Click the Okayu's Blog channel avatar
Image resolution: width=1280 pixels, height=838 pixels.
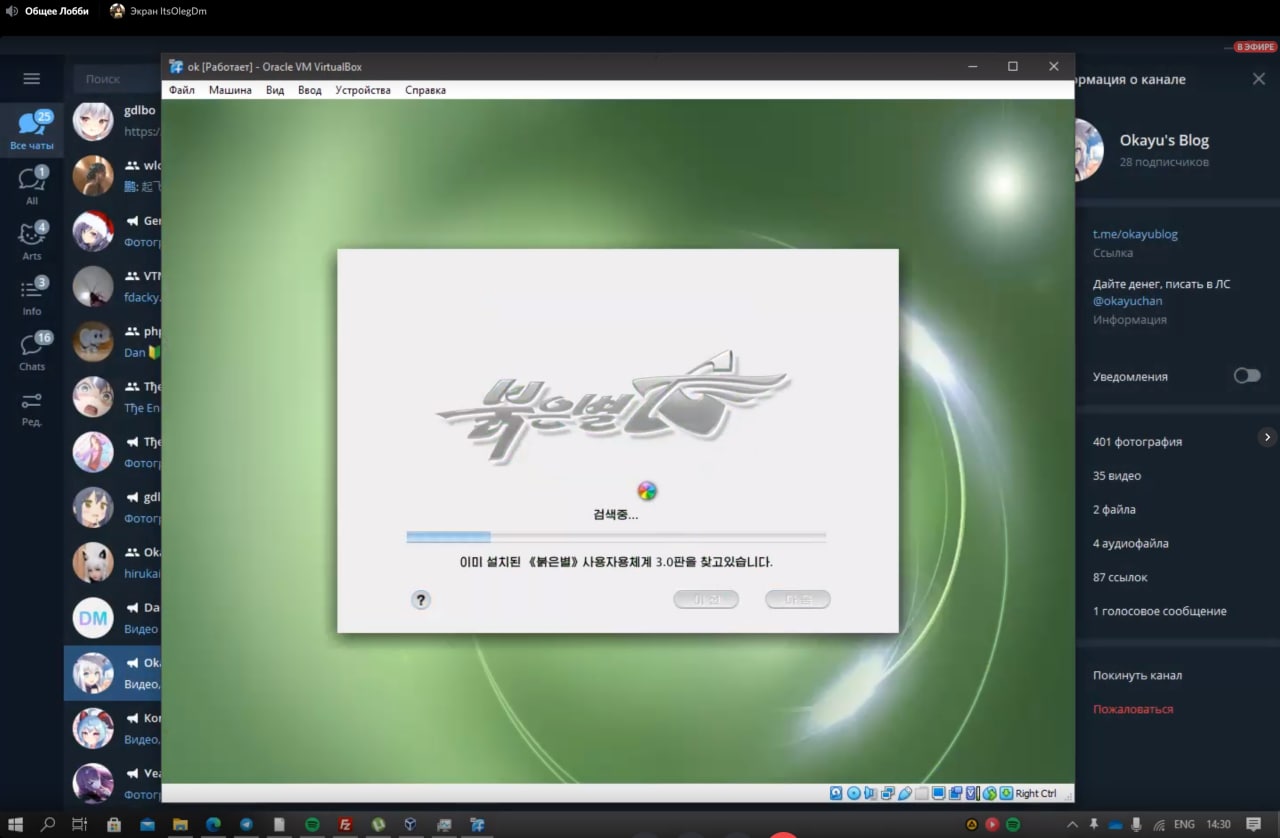point(1090,150)
